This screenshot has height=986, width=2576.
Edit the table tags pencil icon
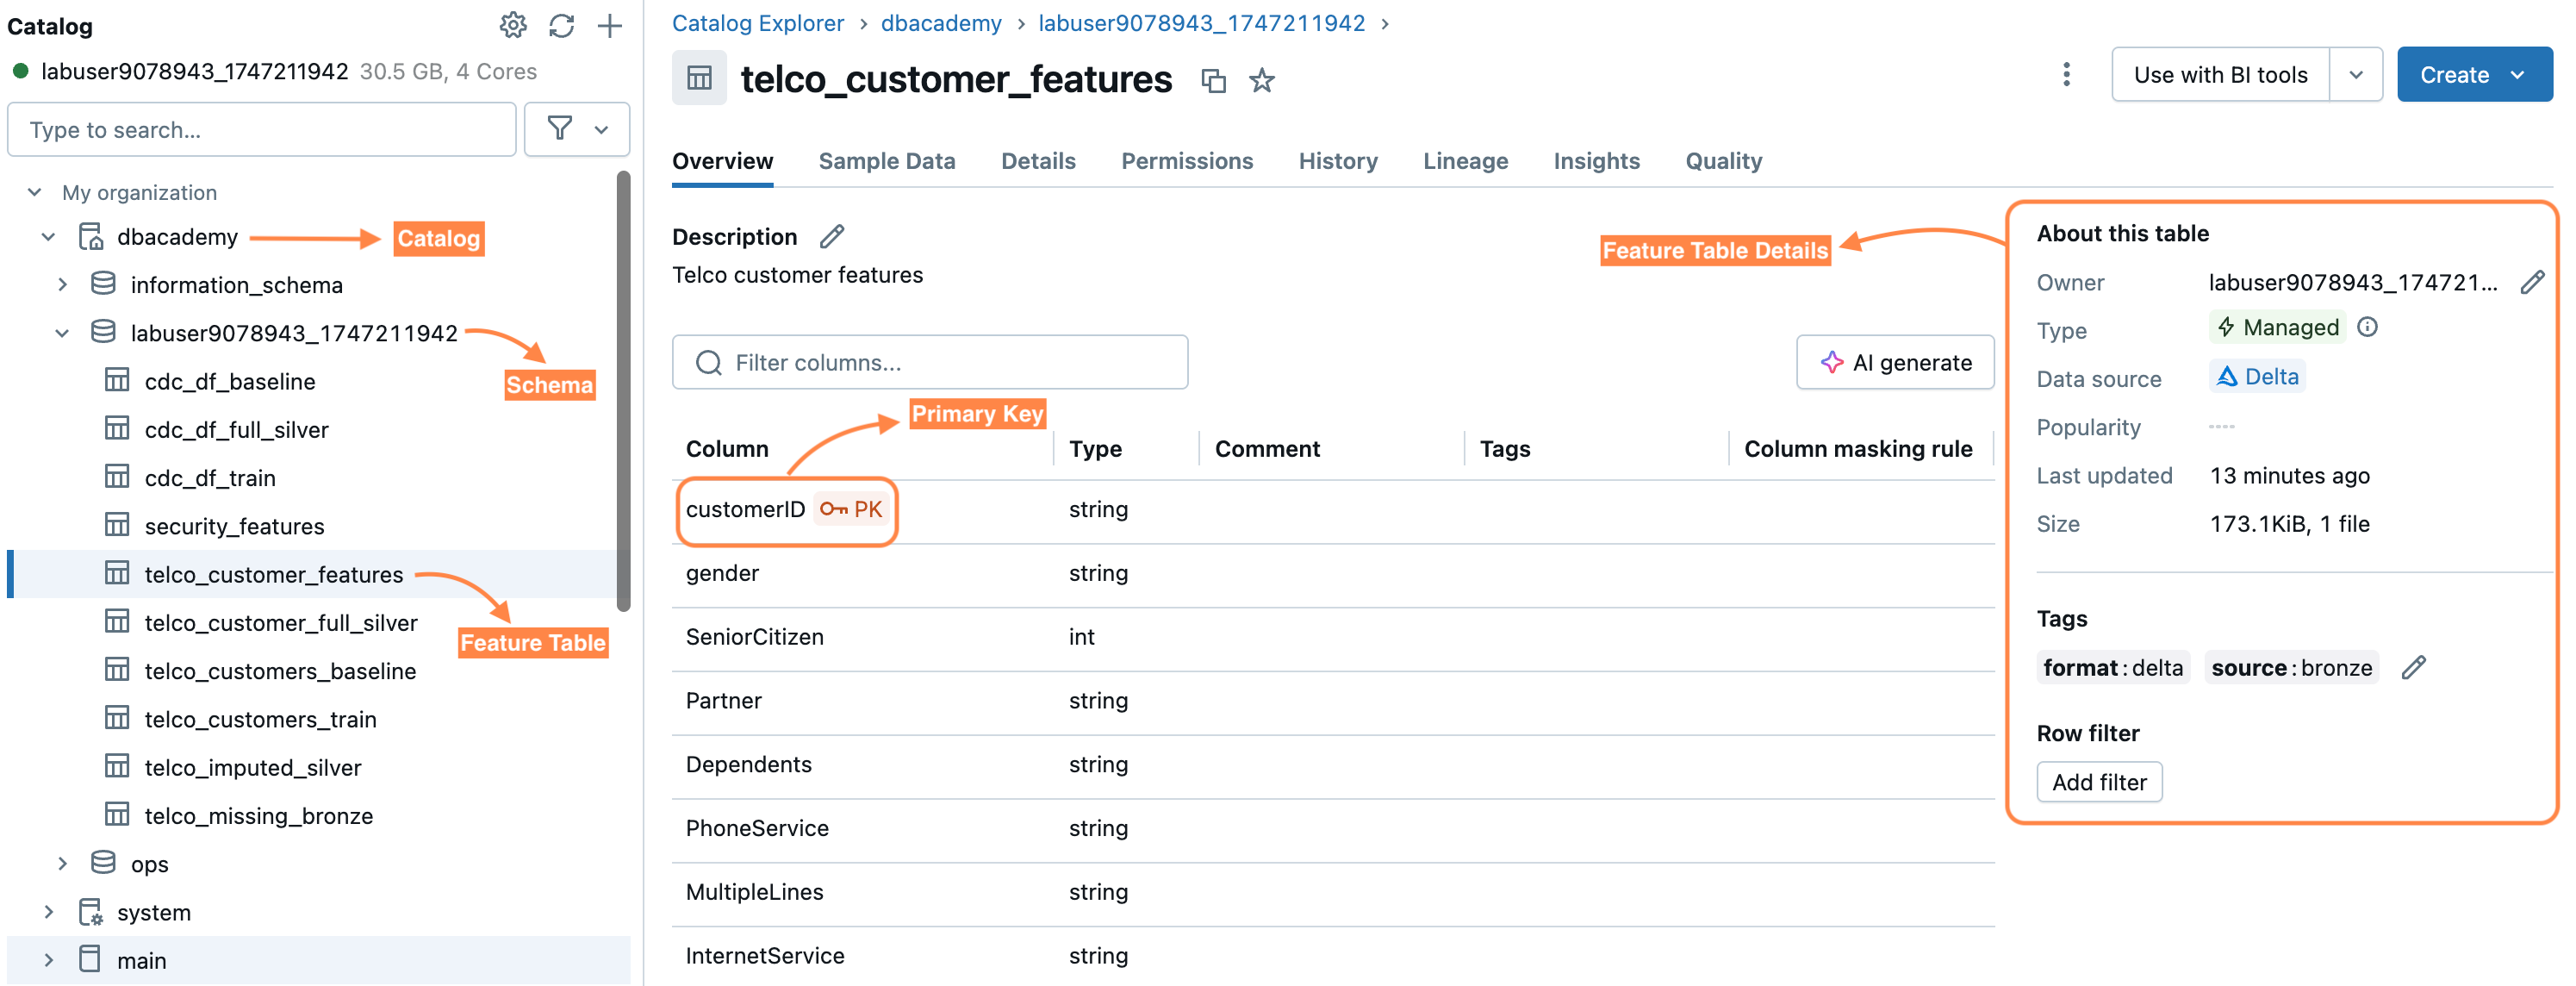tap(2413, 668)
